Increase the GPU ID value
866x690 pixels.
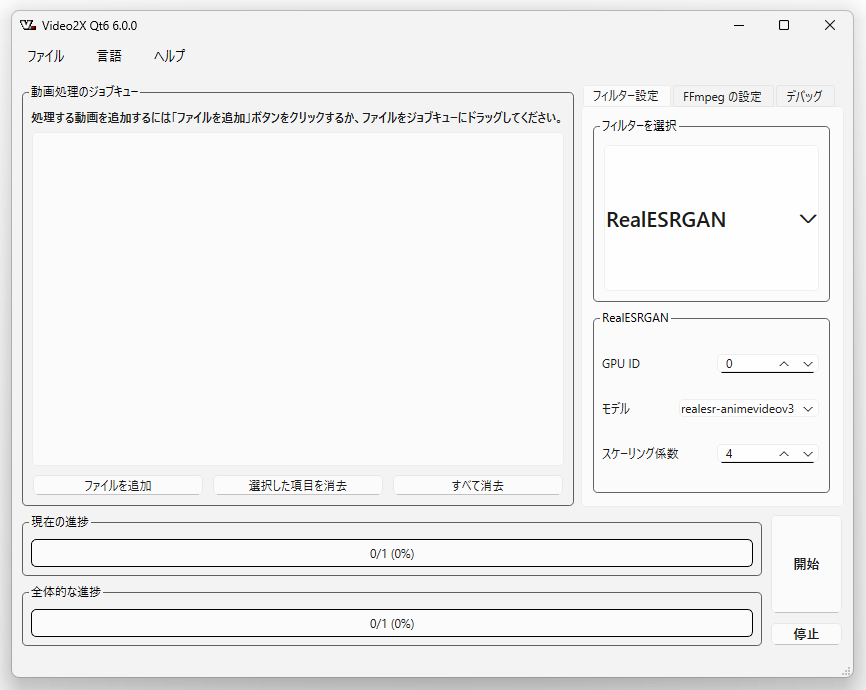coord(784,364)
